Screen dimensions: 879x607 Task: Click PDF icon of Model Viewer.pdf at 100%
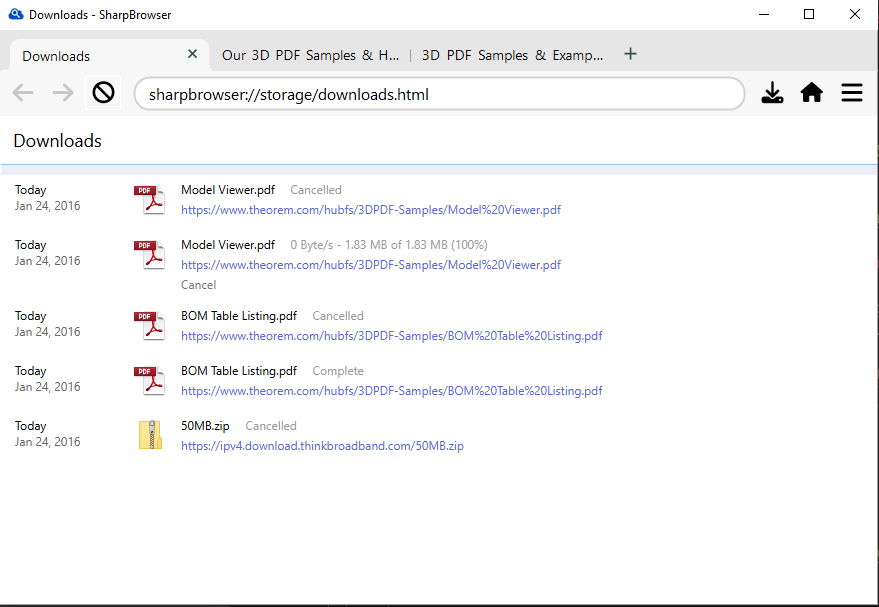pyautogui.click(x=149, y=254)
